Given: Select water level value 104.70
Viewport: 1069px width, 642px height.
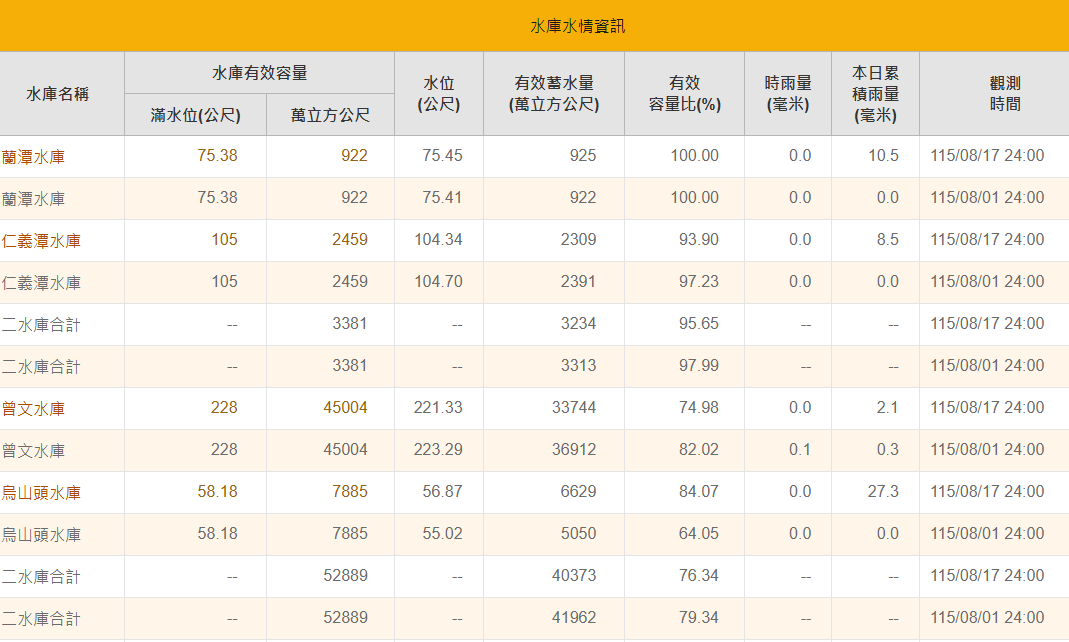Looking at the screenshot, I should click(x=438, y=281).
